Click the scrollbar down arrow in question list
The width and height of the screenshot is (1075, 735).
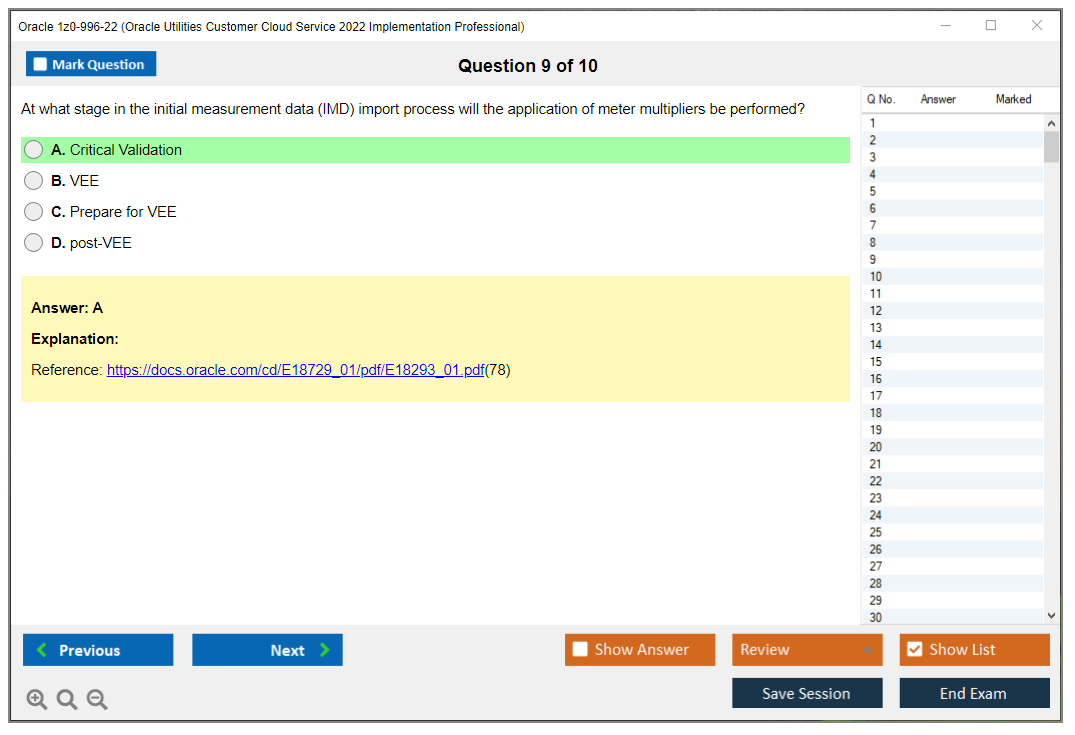point(1051,614)
